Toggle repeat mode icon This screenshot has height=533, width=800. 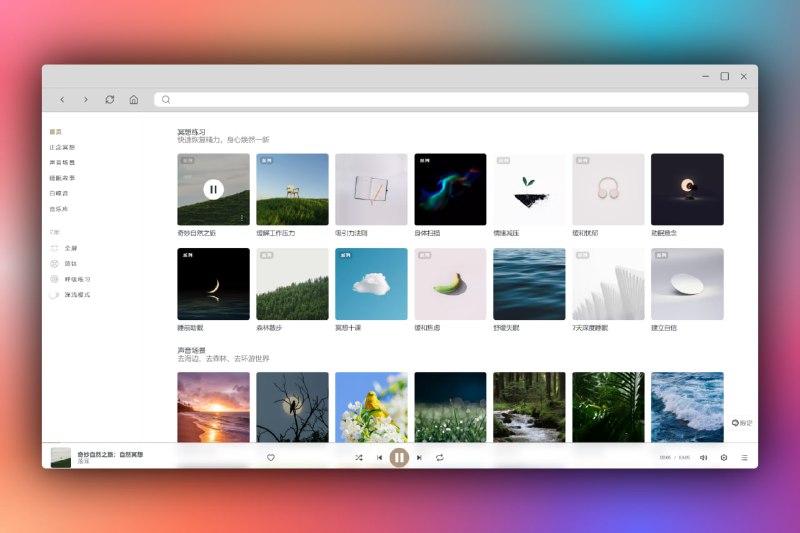[x=439, y=458]
